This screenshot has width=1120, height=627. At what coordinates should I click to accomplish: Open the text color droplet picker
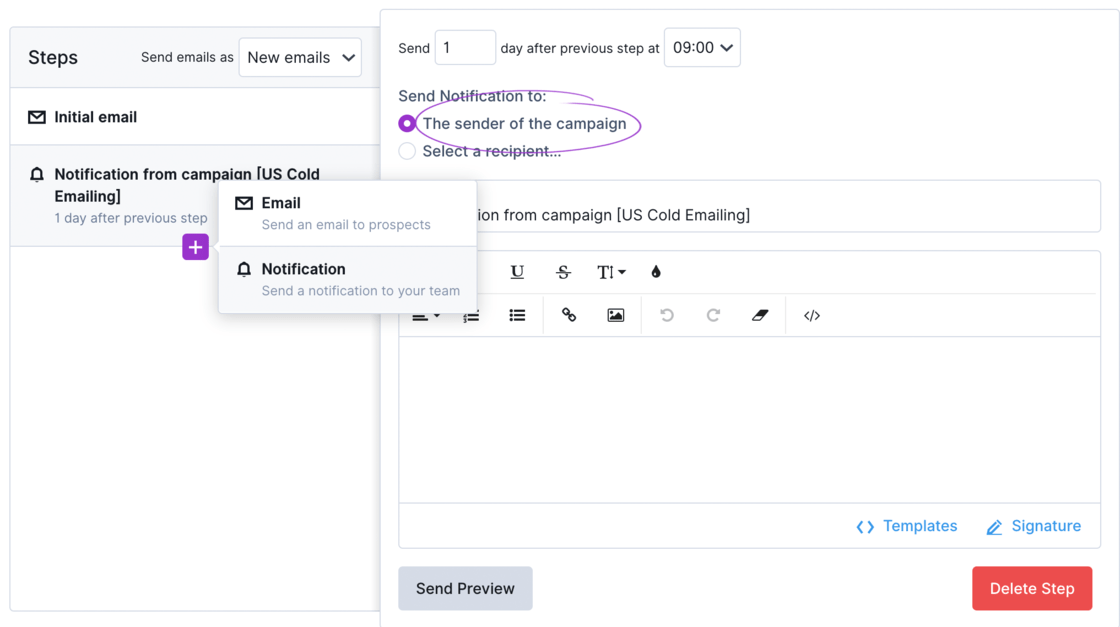(x=656, y=272)
